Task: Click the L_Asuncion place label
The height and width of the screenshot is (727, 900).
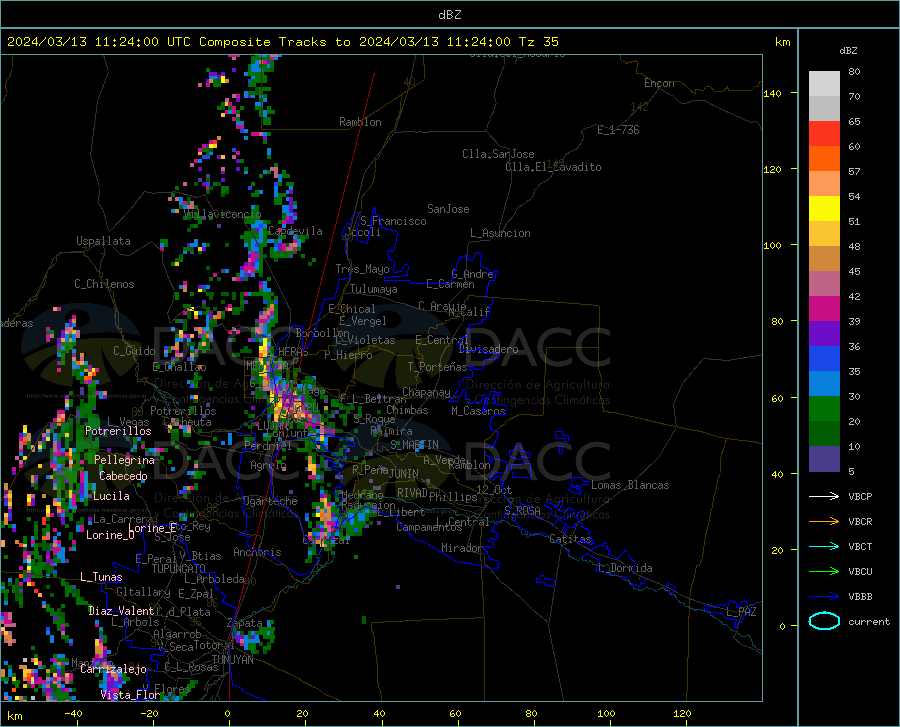Action: click(x=500, y=233)
